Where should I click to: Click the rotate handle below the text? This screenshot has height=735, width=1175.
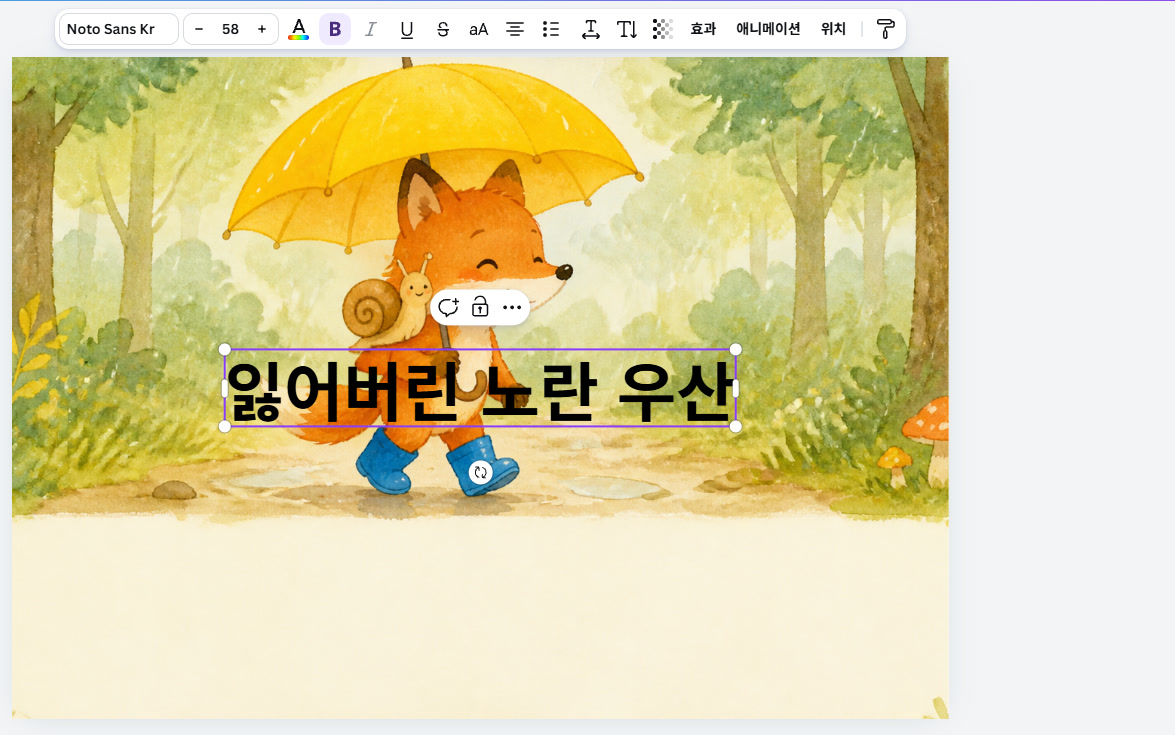pyautogui.click(x=480, y=473)
